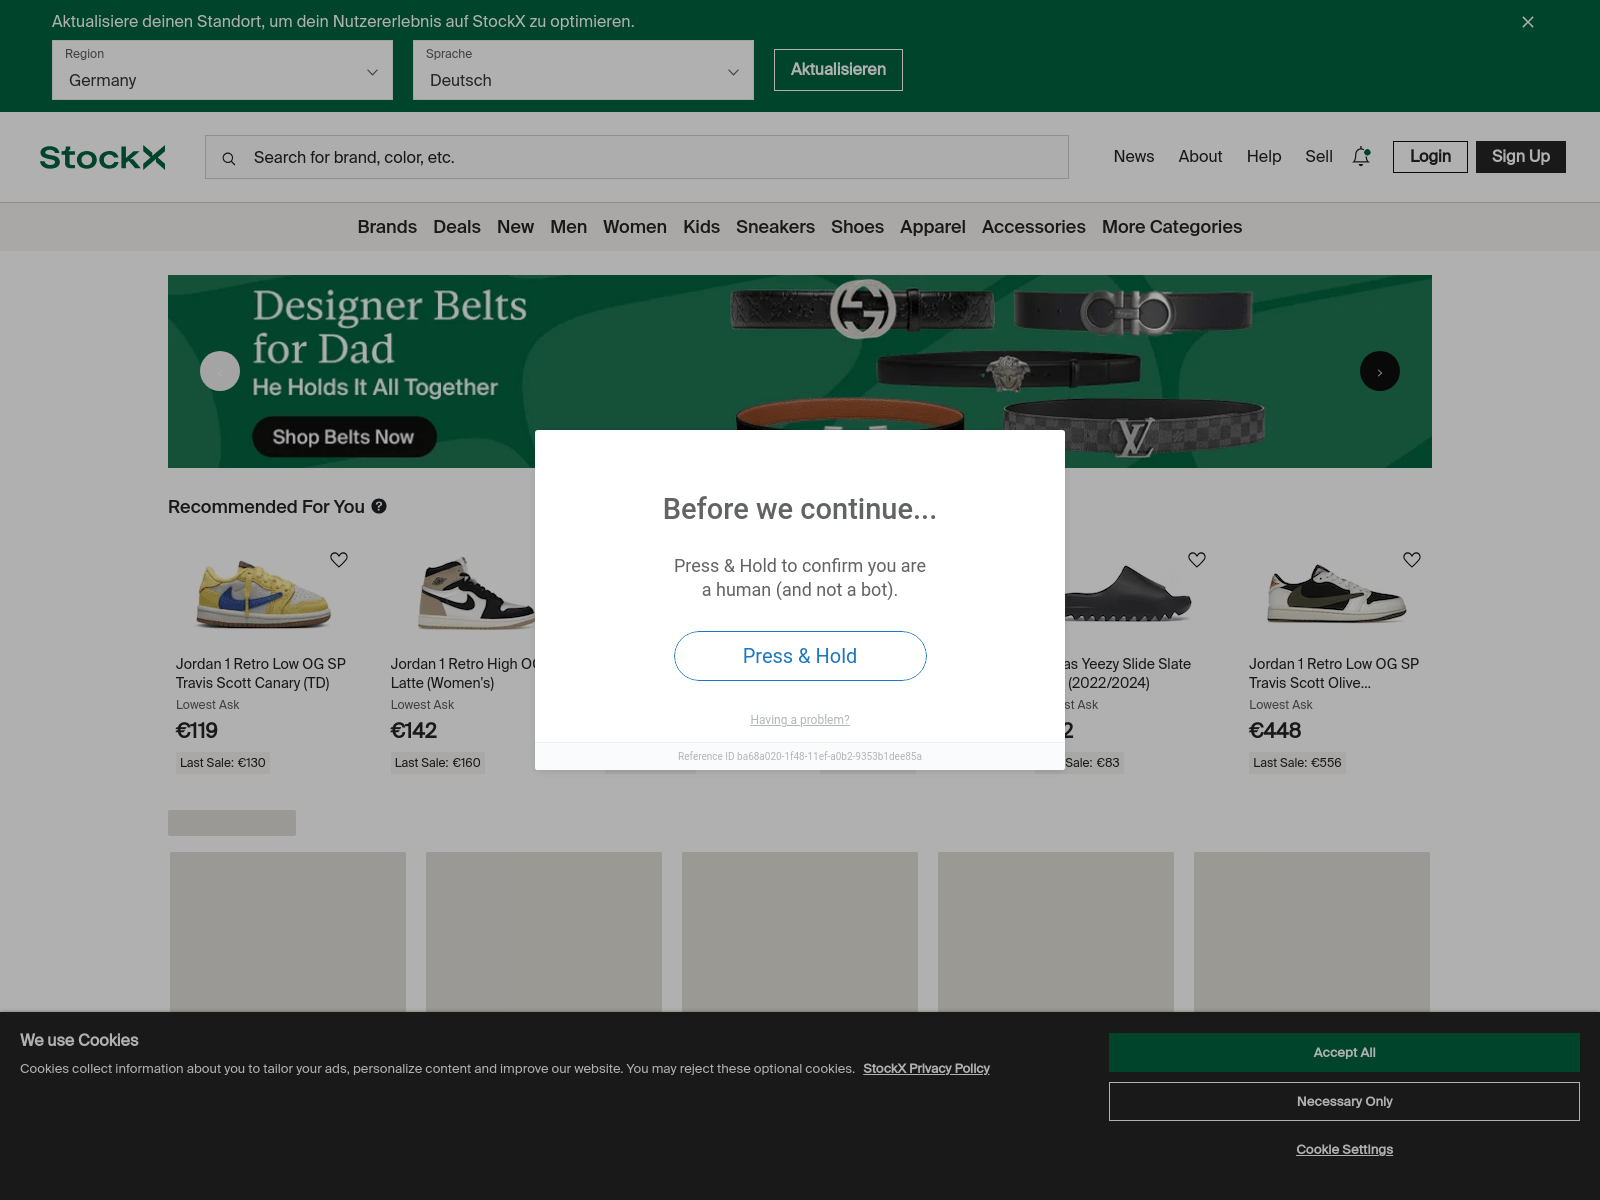Screen dimensions: 1600x1200
Task: Open the Deals menu
Action: coord(457,227)
